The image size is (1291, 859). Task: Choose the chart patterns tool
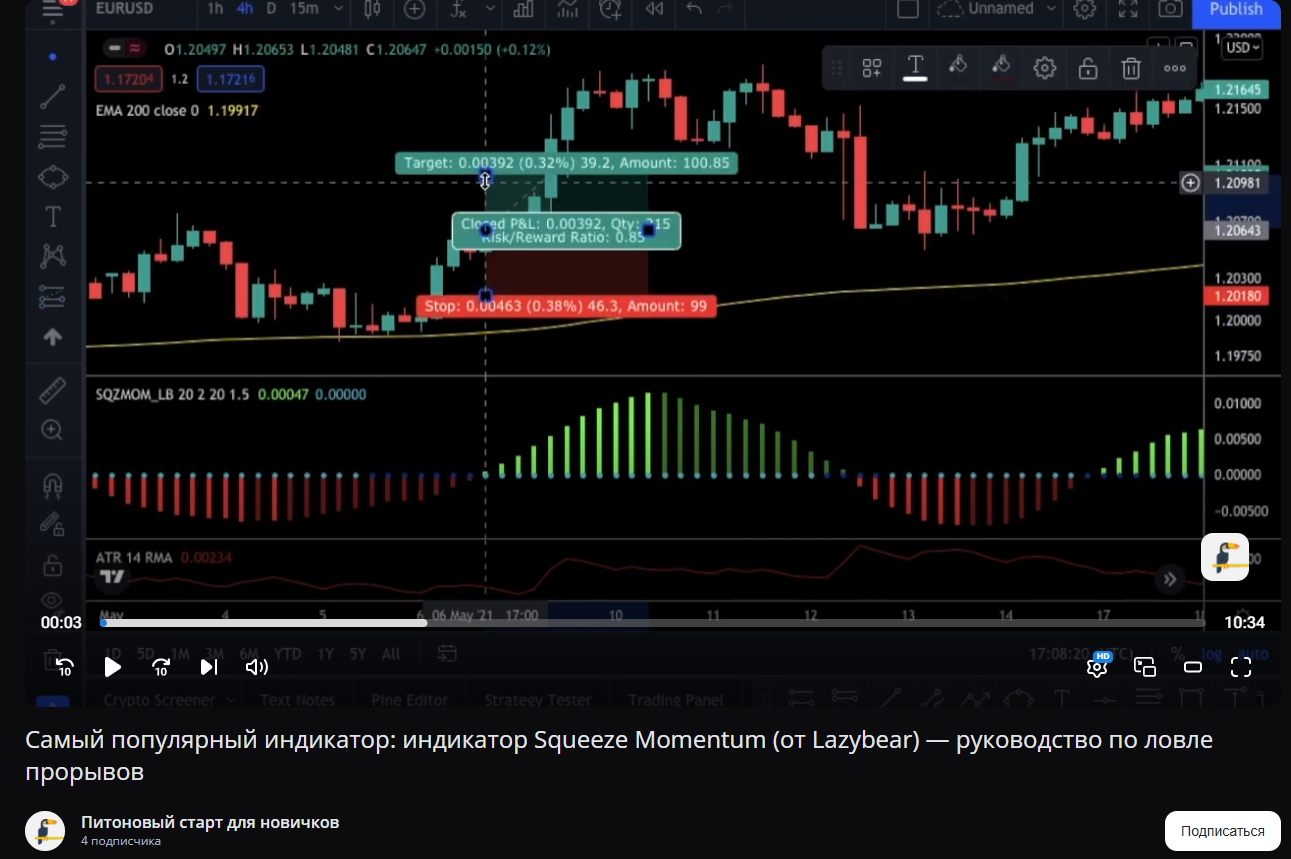pyautogui.click(x=52, y=257)
